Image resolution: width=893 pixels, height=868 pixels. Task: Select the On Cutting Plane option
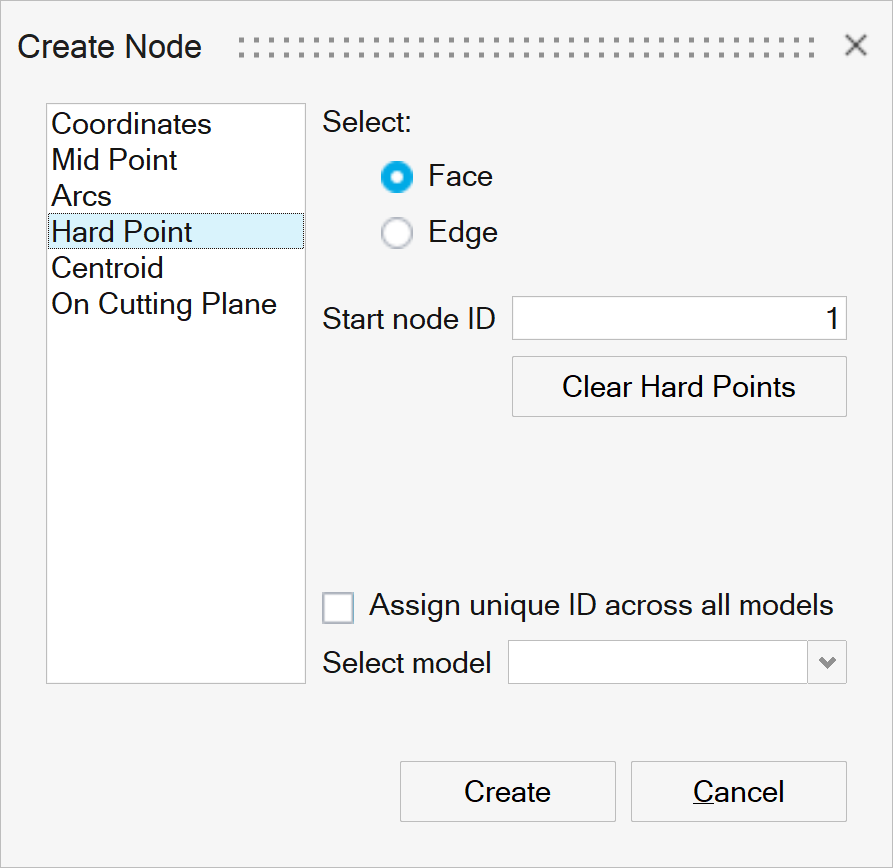click(164, 304)
